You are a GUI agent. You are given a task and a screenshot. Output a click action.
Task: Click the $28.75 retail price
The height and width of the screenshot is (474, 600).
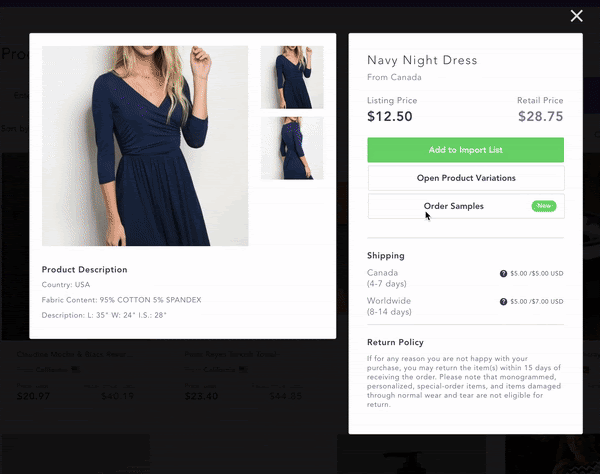pyautogui.click(x=541, y=116)
